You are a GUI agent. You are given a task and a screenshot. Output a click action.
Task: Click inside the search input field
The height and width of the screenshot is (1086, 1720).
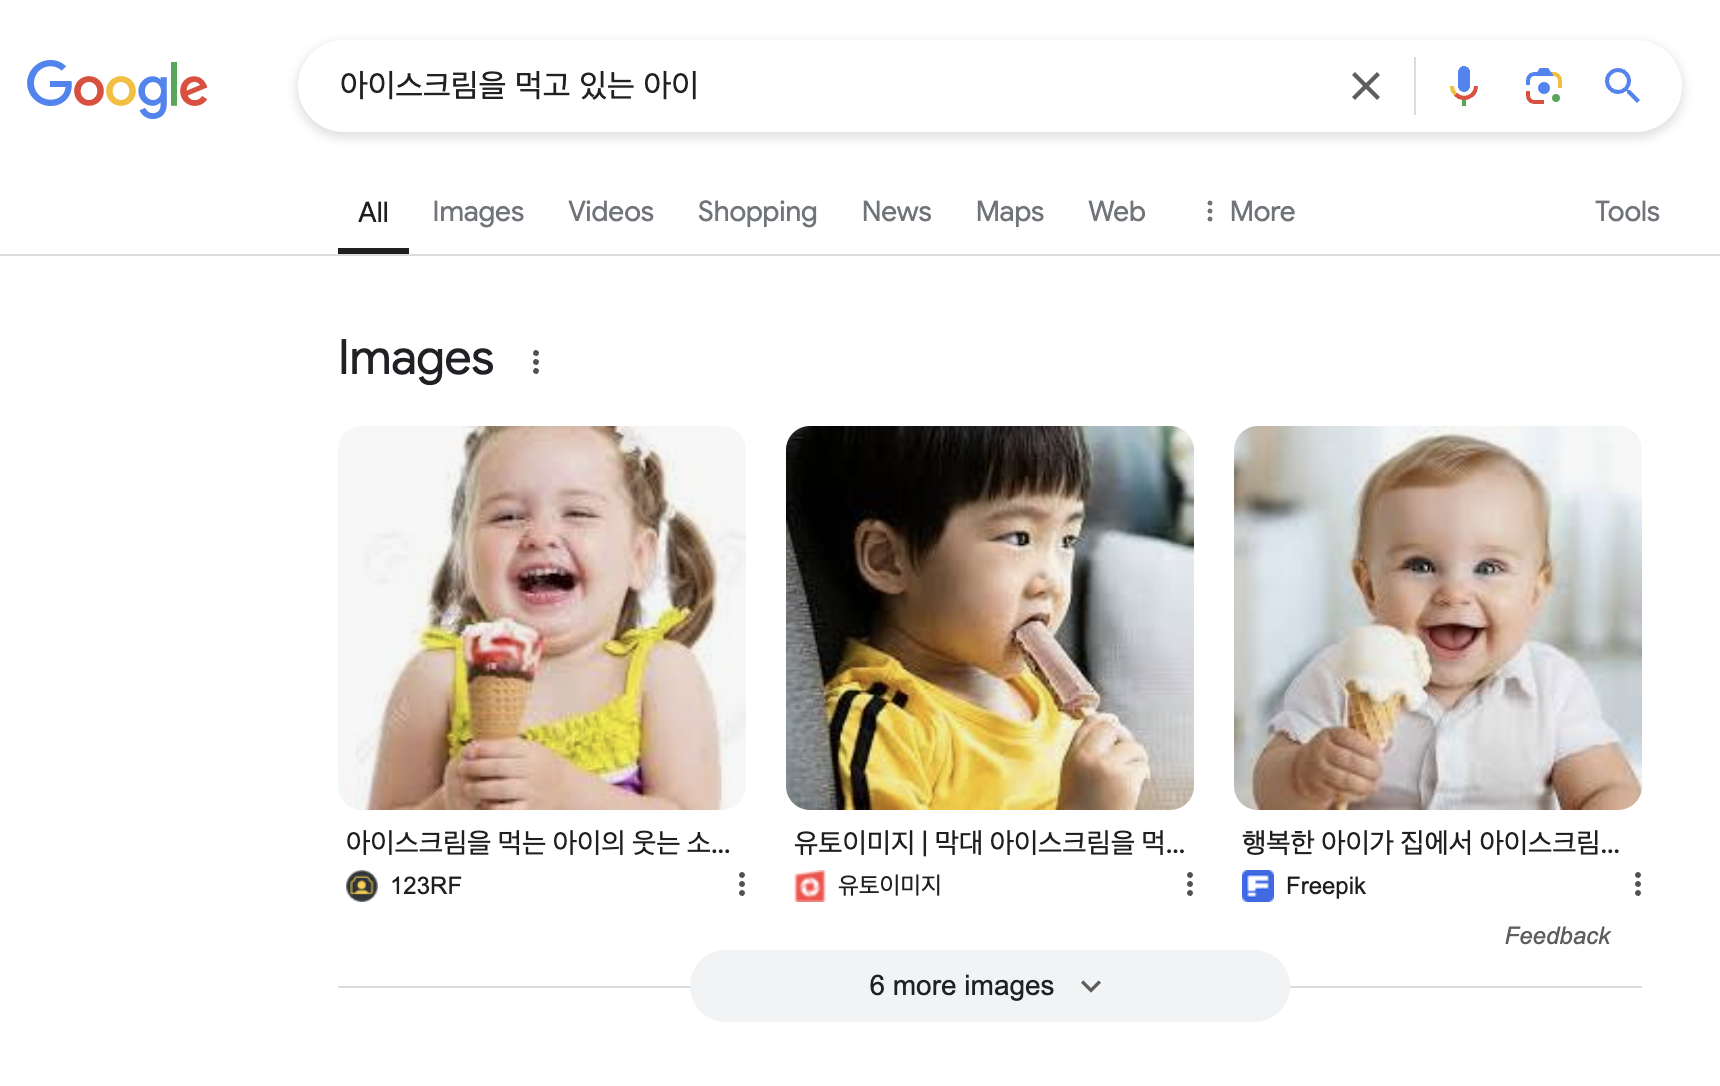pos(800,86)
